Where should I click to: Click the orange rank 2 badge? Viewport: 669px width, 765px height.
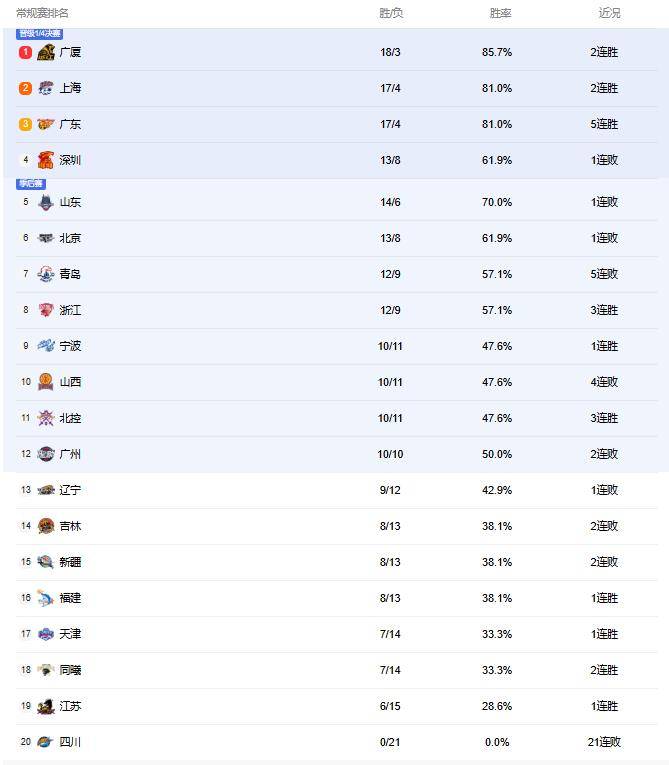(26, 88)
